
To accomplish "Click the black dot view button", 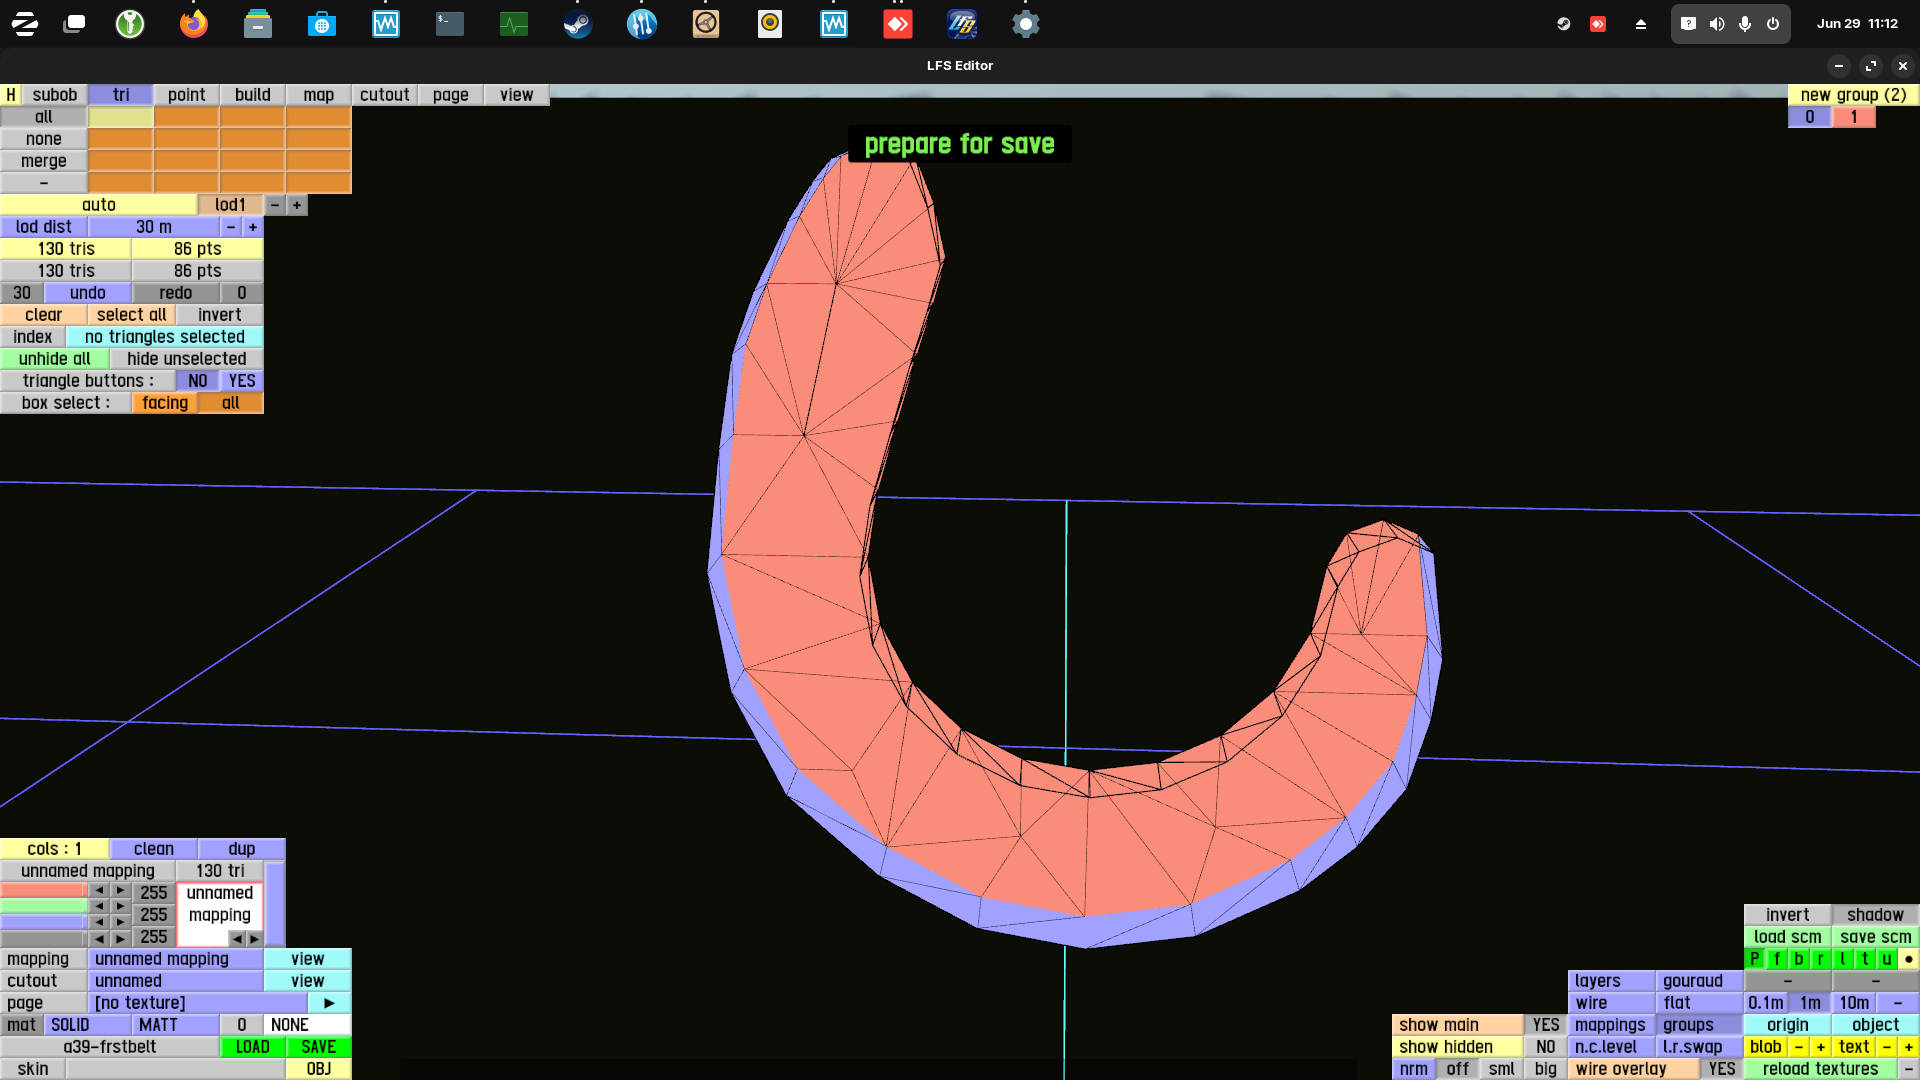I will point(1908,959).
